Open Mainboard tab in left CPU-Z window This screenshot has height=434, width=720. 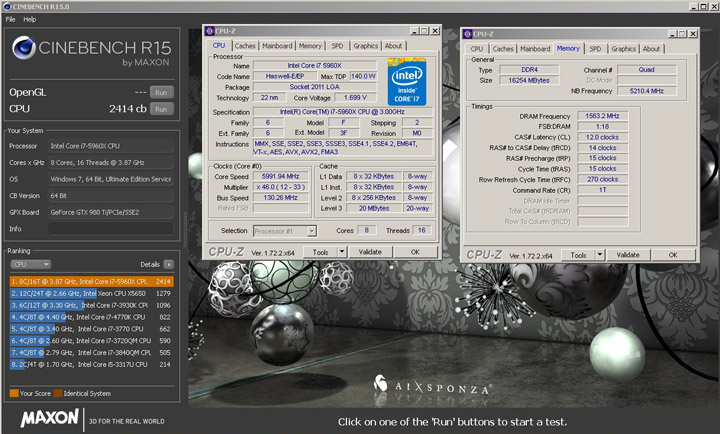(277, 46)
